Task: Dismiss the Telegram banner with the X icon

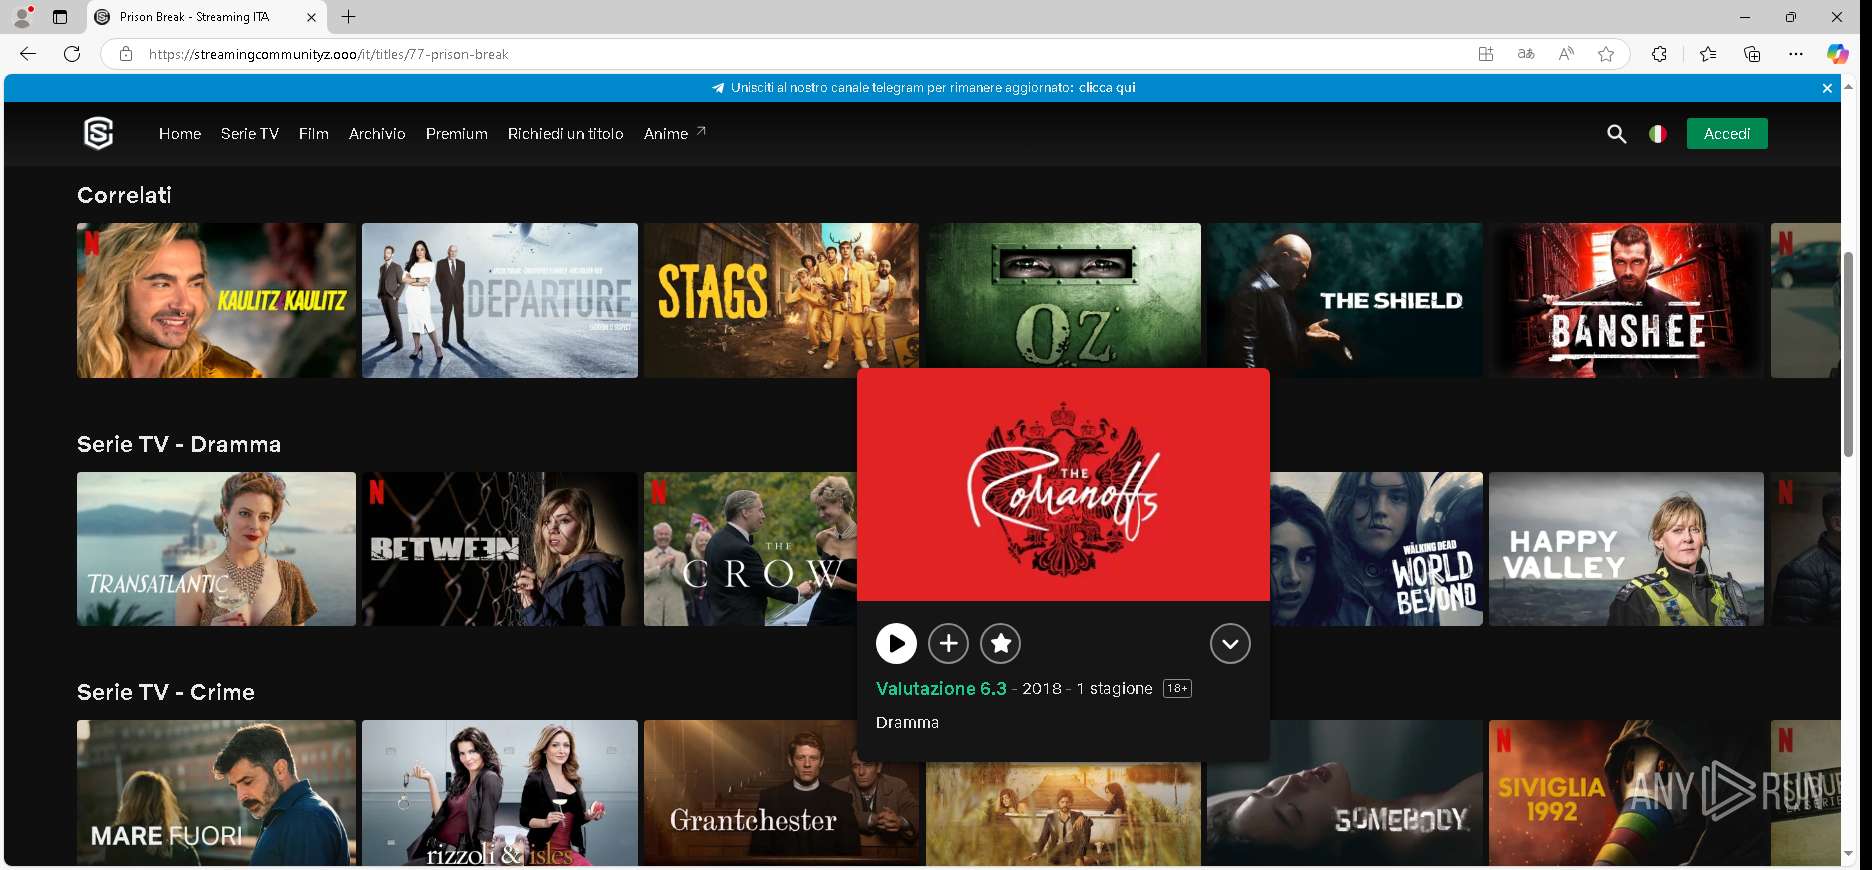Action: (x=1827, y=88)
